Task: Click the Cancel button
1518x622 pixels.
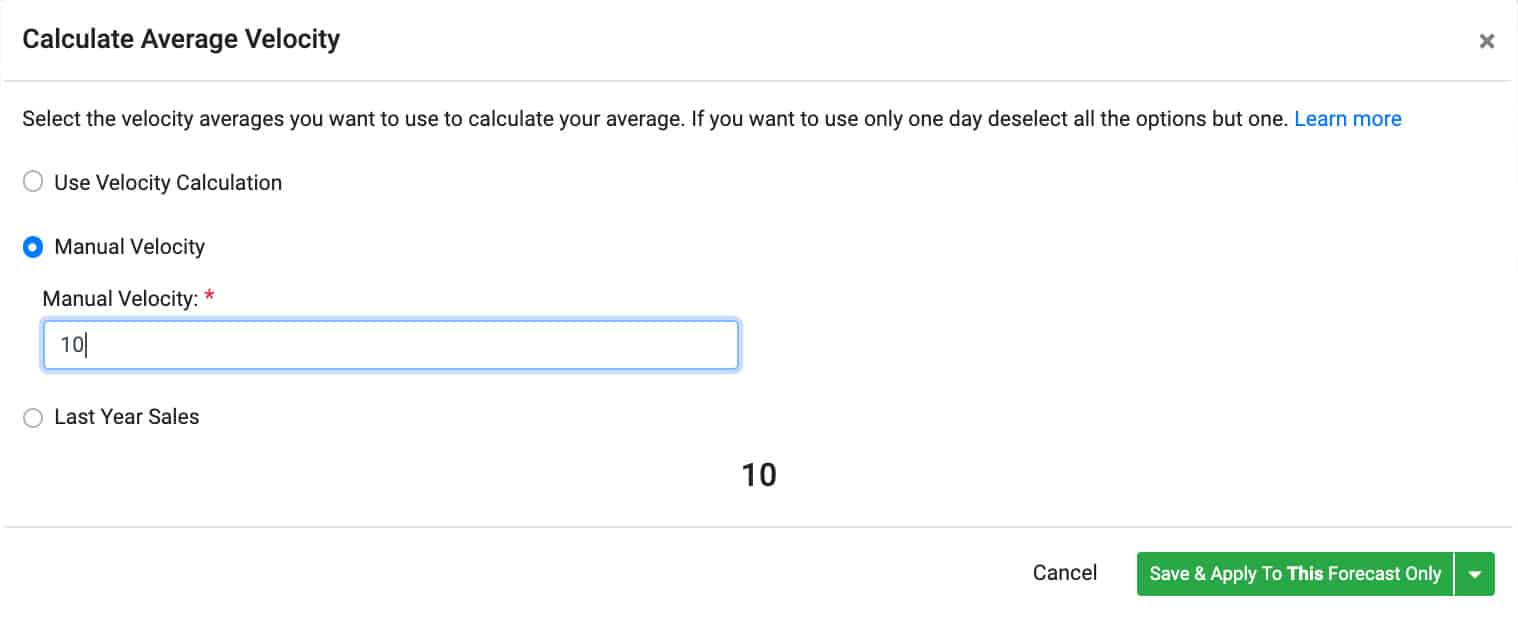Action: coord(1064,573)
